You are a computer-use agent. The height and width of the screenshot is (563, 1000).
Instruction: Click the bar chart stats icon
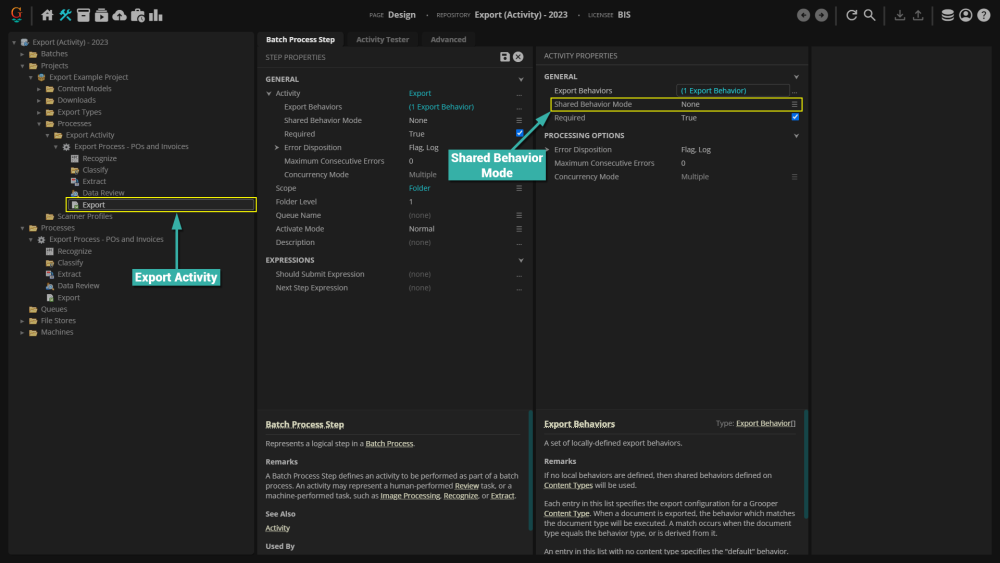tap(156, 15)
